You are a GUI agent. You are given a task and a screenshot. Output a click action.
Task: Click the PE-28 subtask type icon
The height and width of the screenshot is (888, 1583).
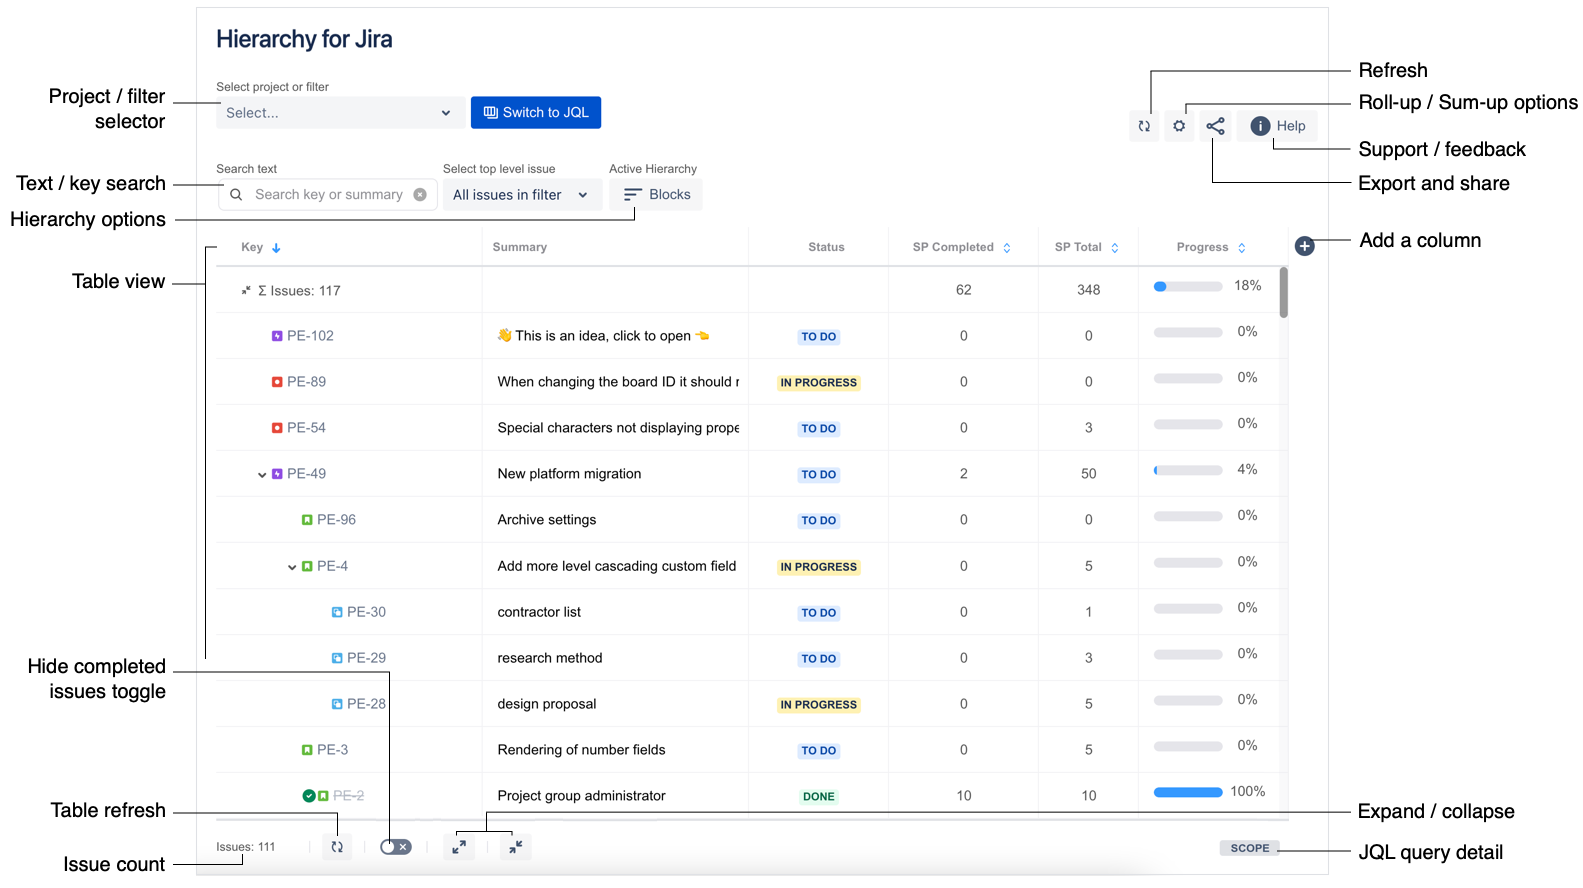pos(337,704)
